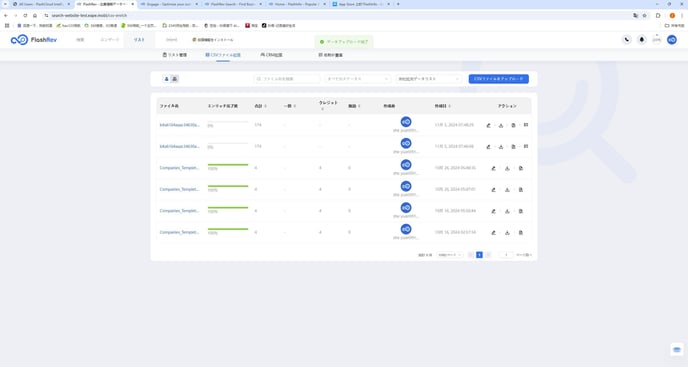Switch to the リスト管理 tab

175,55
